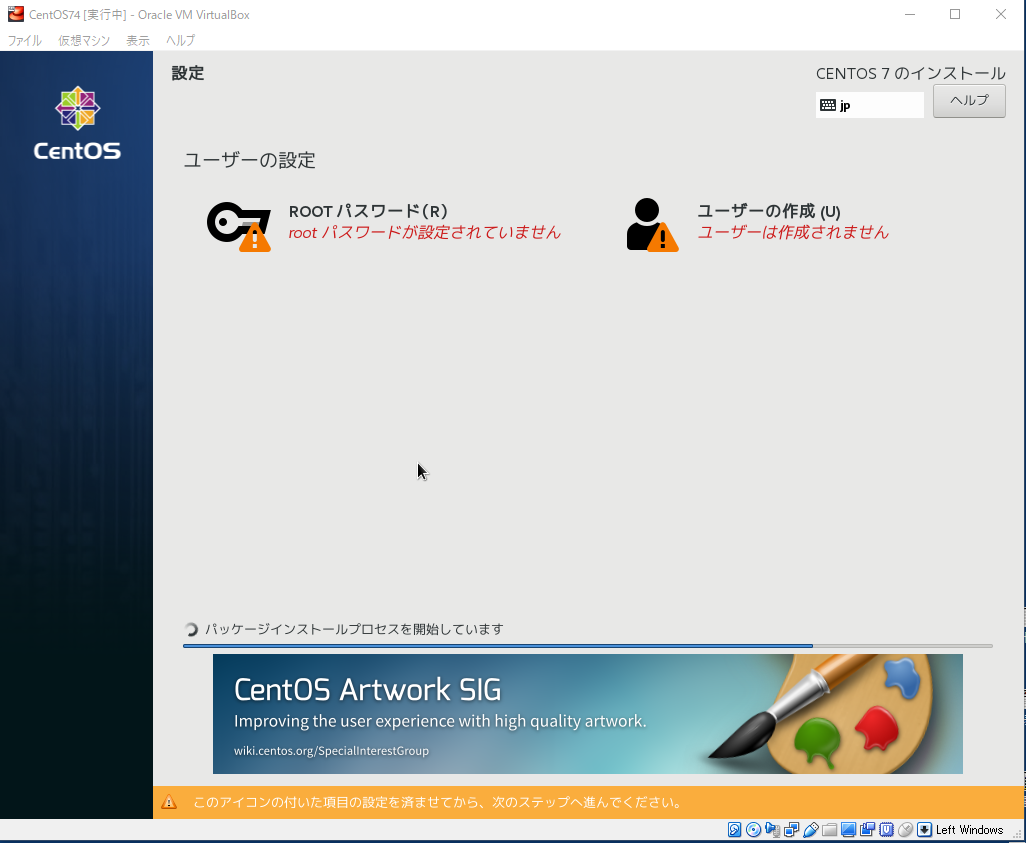The width and height of the screenshot is (1026, 843).
Task: Click the 'ユーザーの設定' heading
Action: 249,160
